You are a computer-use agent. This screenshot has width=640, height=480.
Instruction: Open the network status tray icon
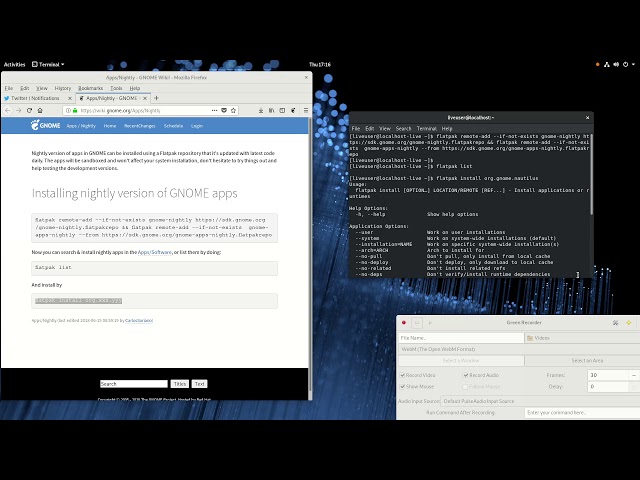tap(607, 64)
